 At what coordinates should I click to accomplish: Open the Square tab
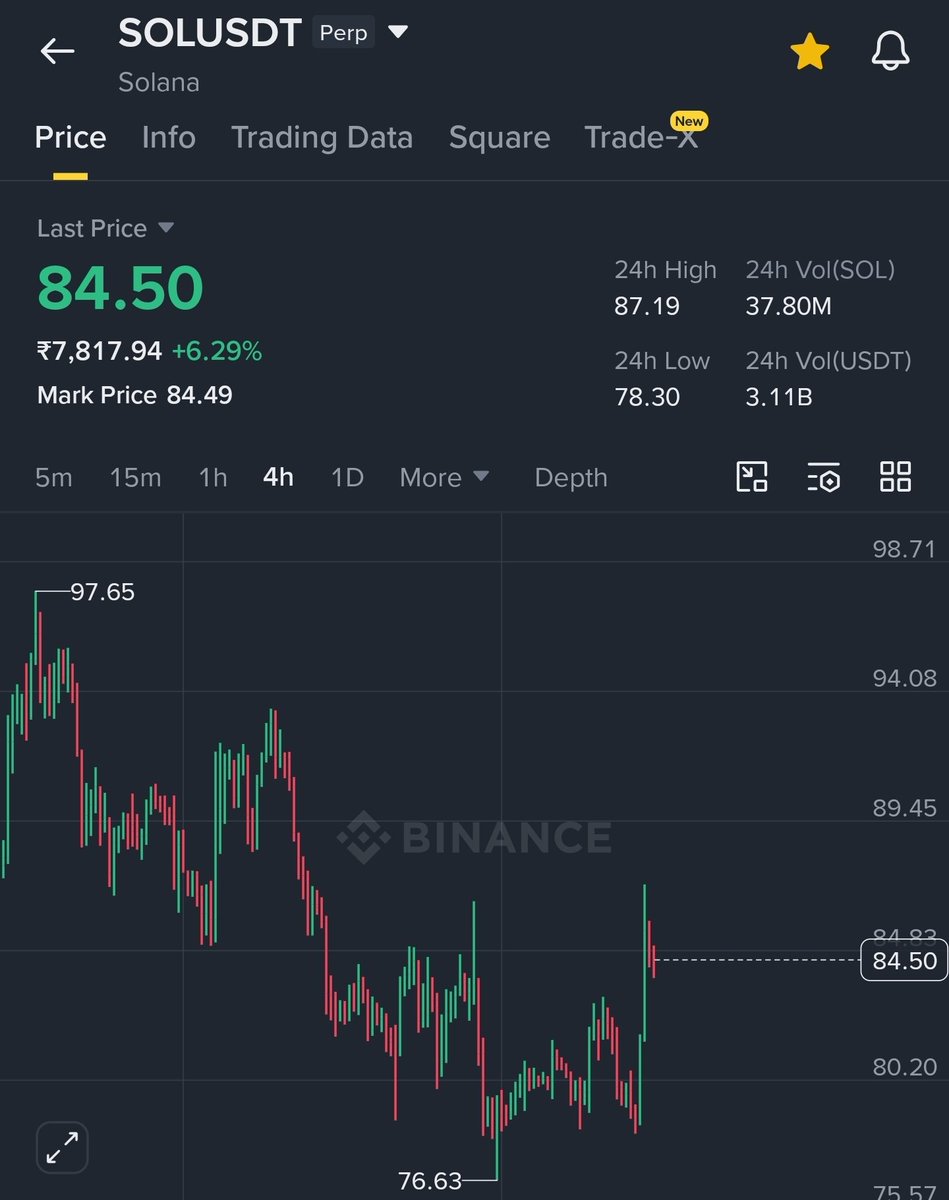point(499,137)
